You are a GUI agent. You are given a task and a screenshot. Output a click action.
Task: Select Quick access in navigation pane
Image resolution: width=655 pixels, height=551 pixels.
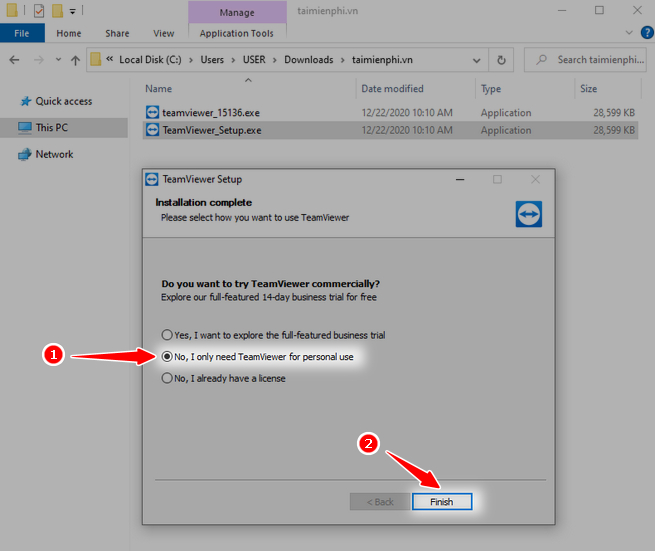[x=63, y=101]
